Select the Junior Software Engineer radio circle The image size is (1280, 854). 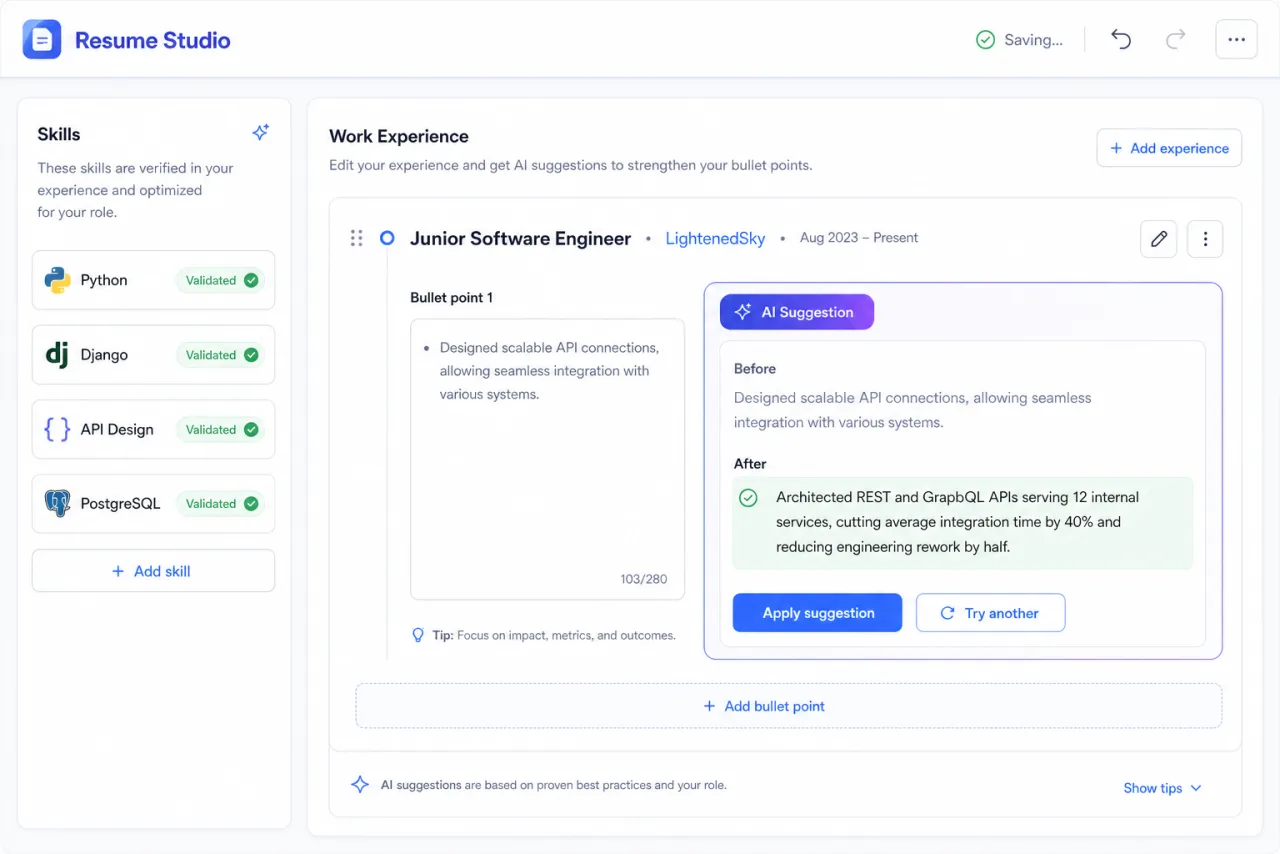[387, 238]
